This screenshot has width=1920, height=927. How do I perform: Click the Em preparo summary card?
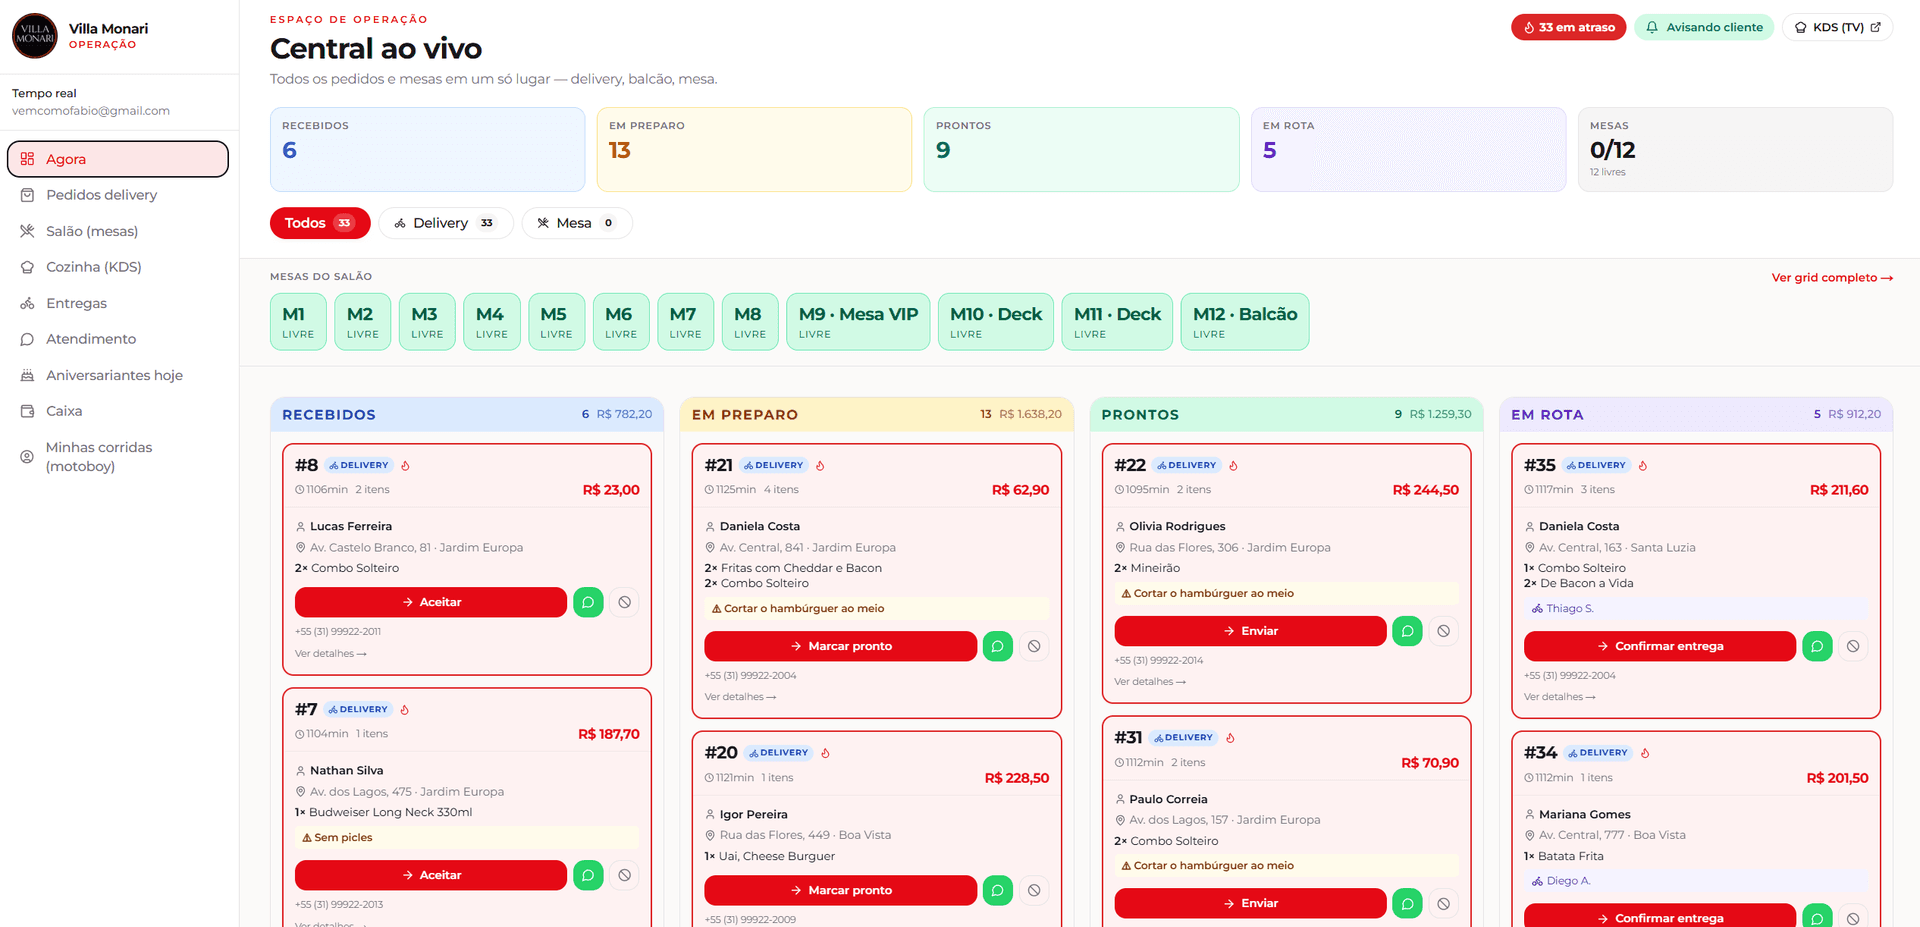coord(754,149)
